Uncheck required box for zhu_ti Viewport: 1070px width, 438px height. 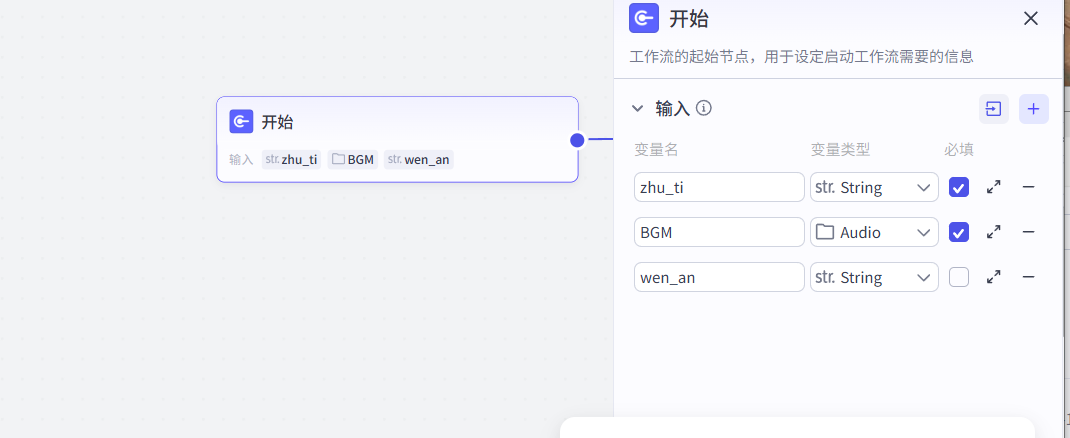click(959, 187)
